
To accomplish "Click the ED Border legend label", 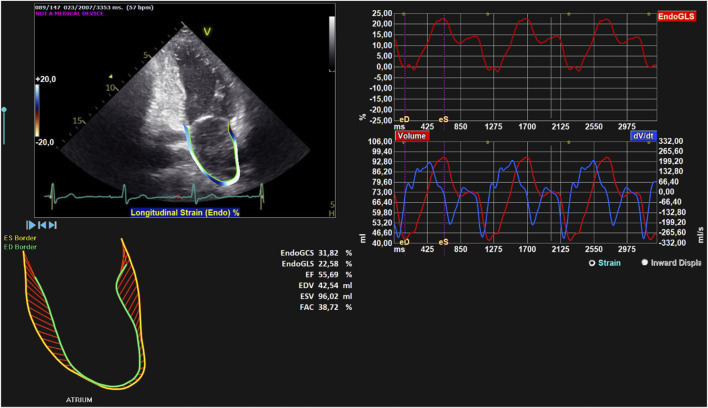I will coord(20,247).
